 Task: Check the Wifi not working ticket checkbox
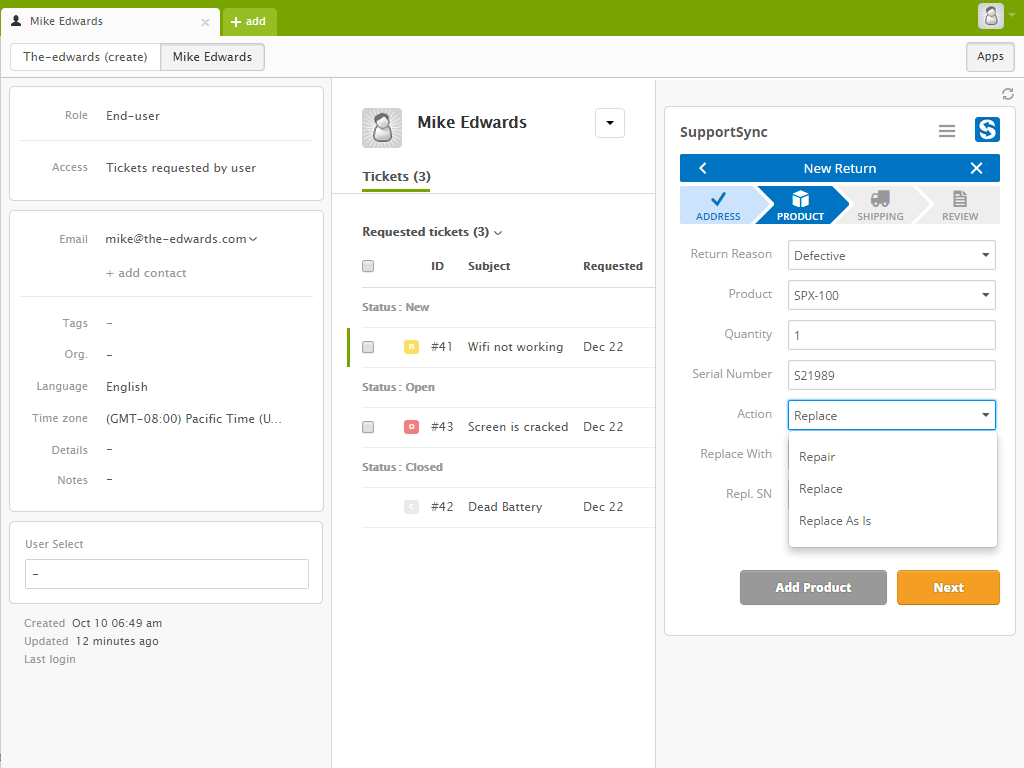coord(368,347)
